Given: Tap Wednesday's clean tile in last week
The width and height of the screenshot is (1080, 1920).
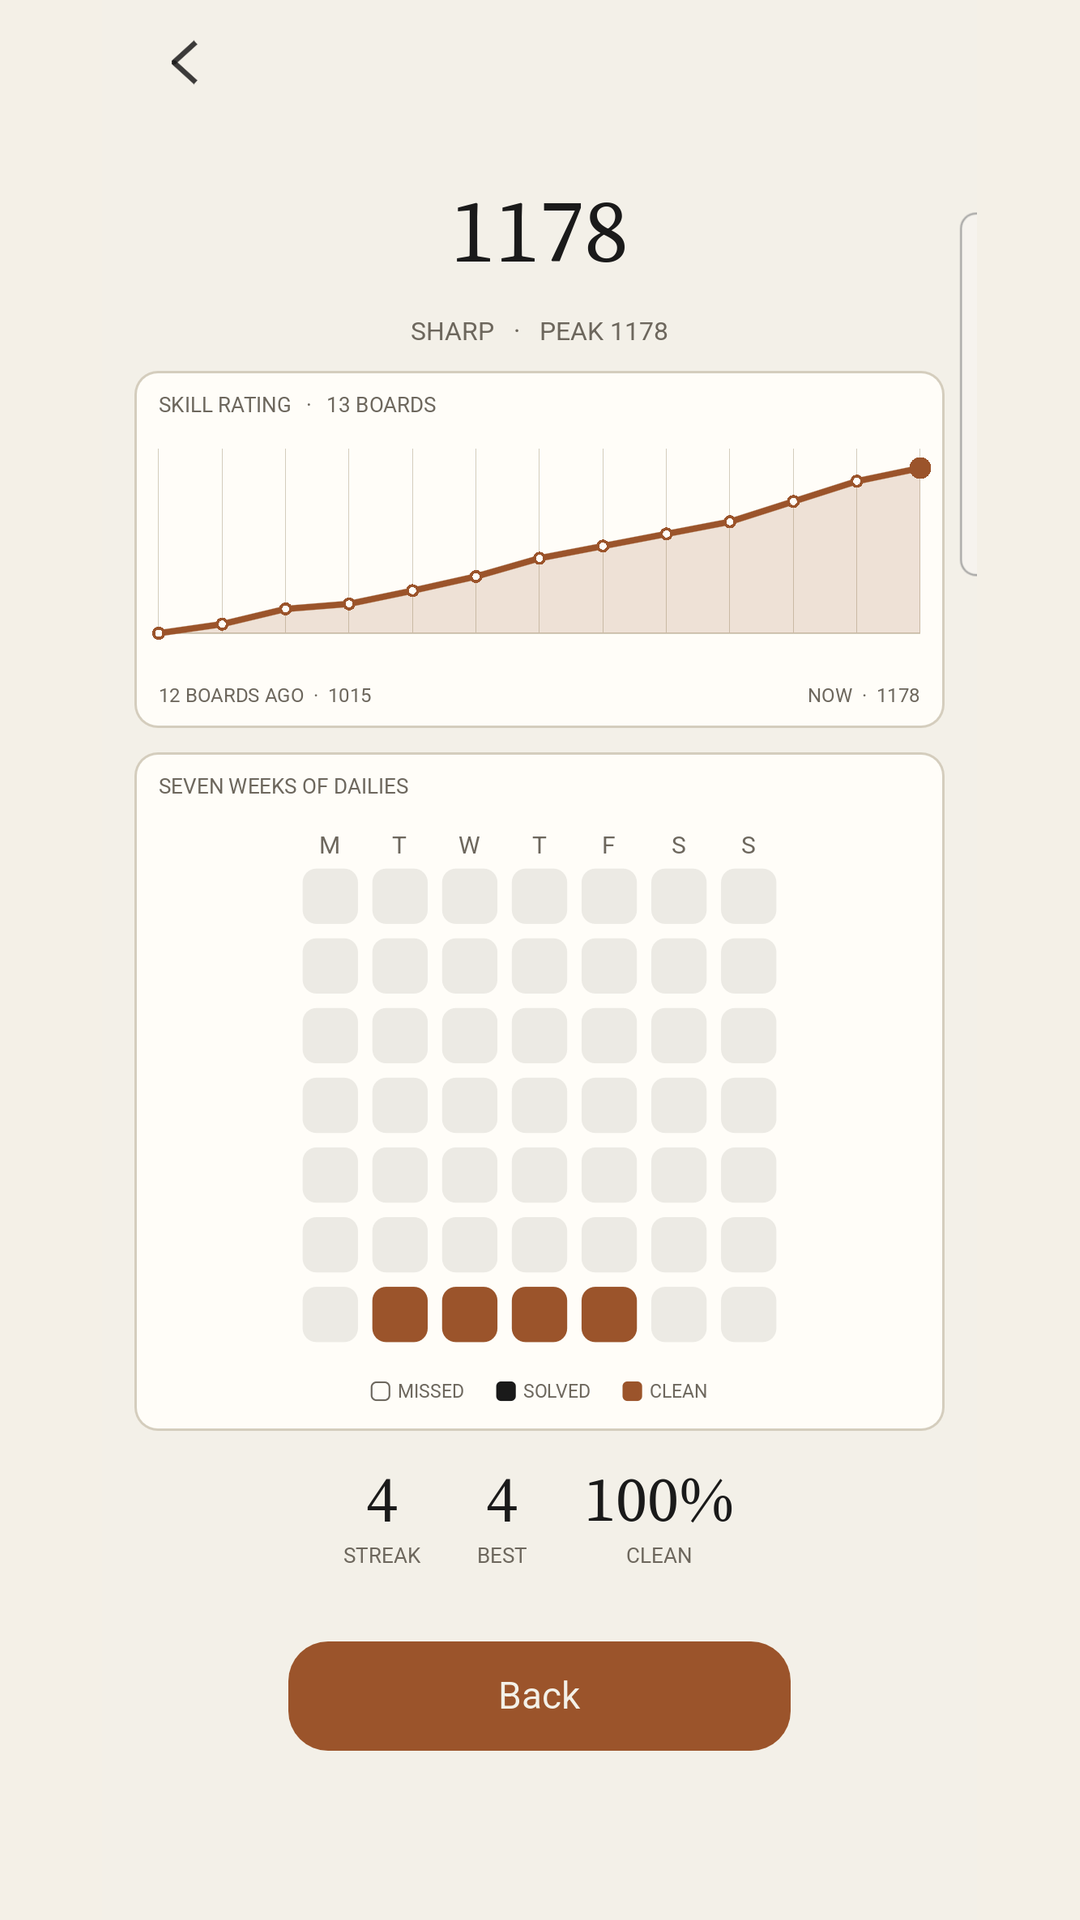Looking at the screenshot, I should (x=469, y=1314).
